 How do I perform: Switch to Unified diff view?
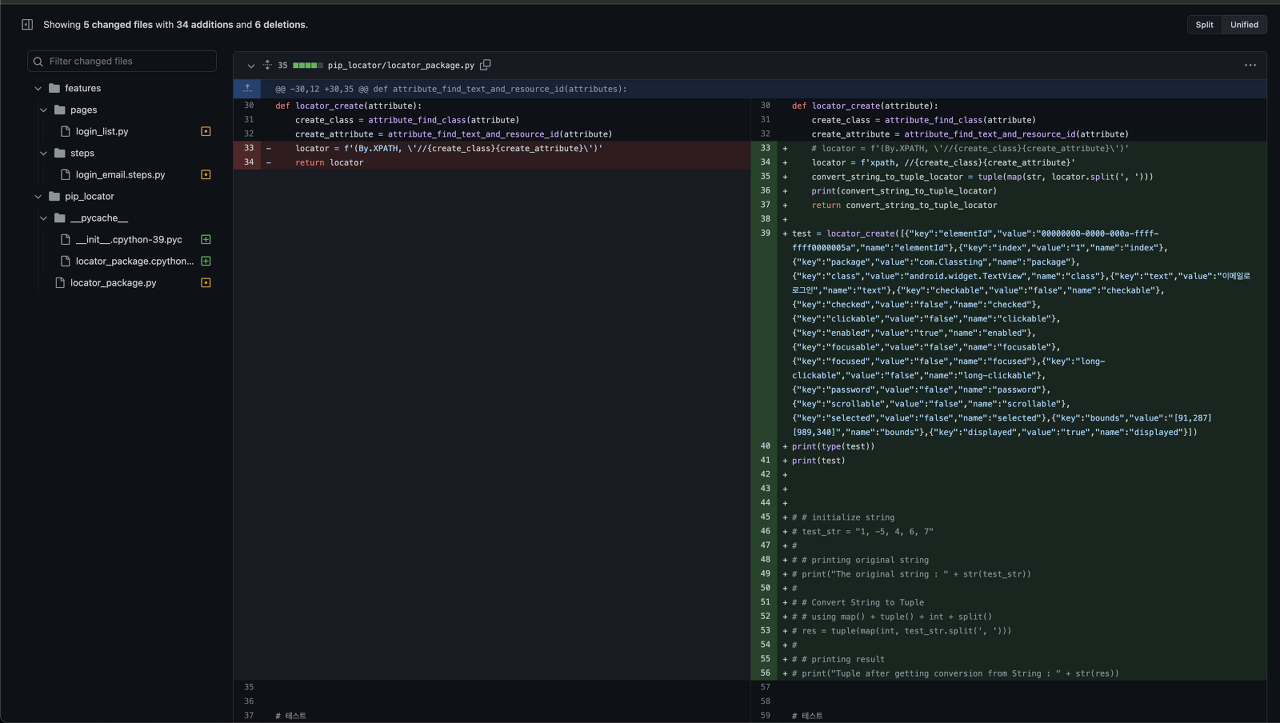(1244, 25)
